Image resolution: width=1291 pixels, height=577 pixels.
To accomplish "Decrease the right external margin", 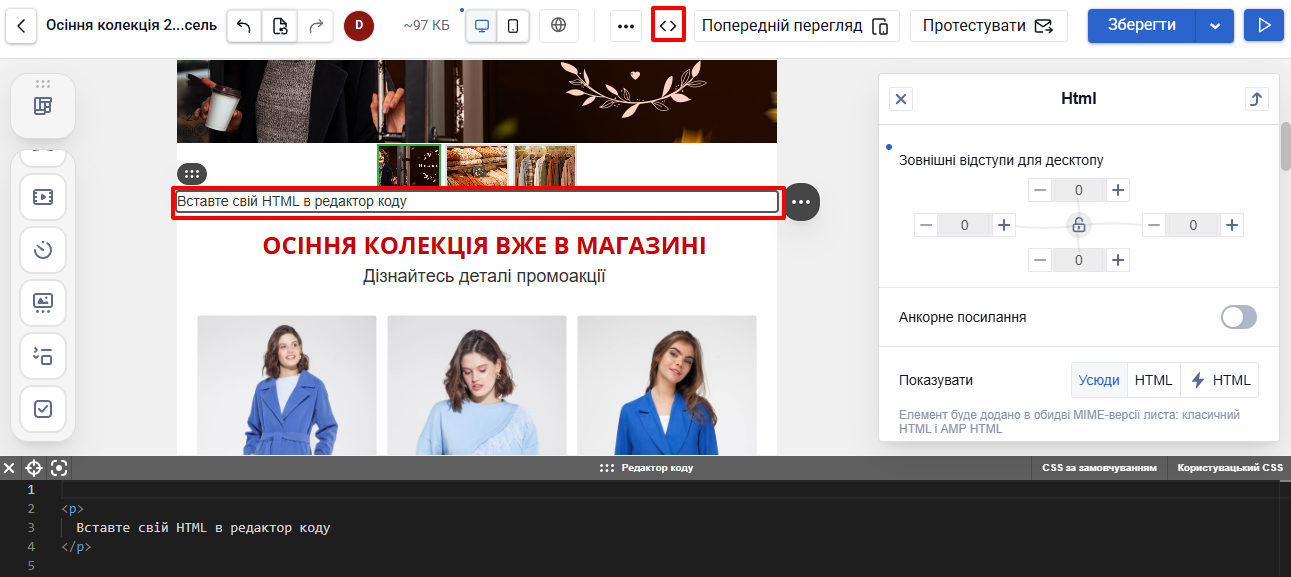I will 1155,225.
